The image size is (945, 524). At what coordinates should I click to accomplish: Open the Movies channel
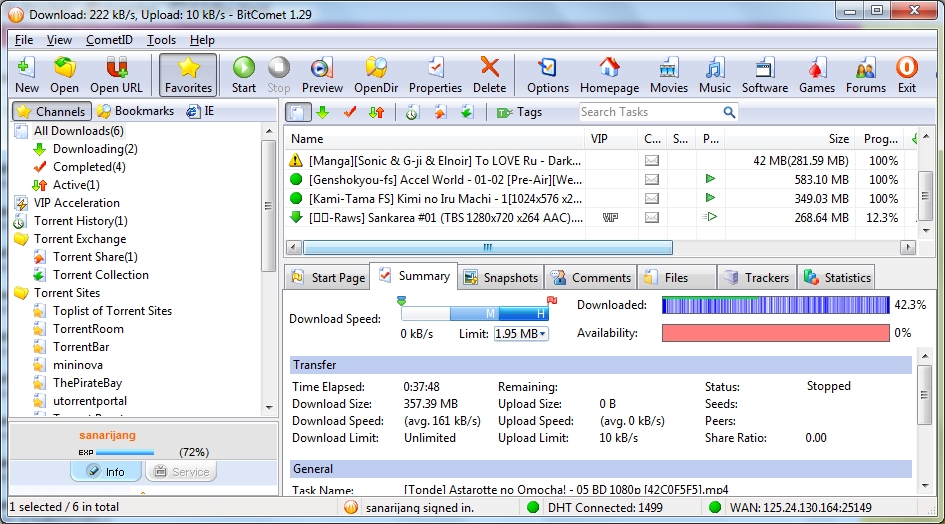[x=668, y=75]
